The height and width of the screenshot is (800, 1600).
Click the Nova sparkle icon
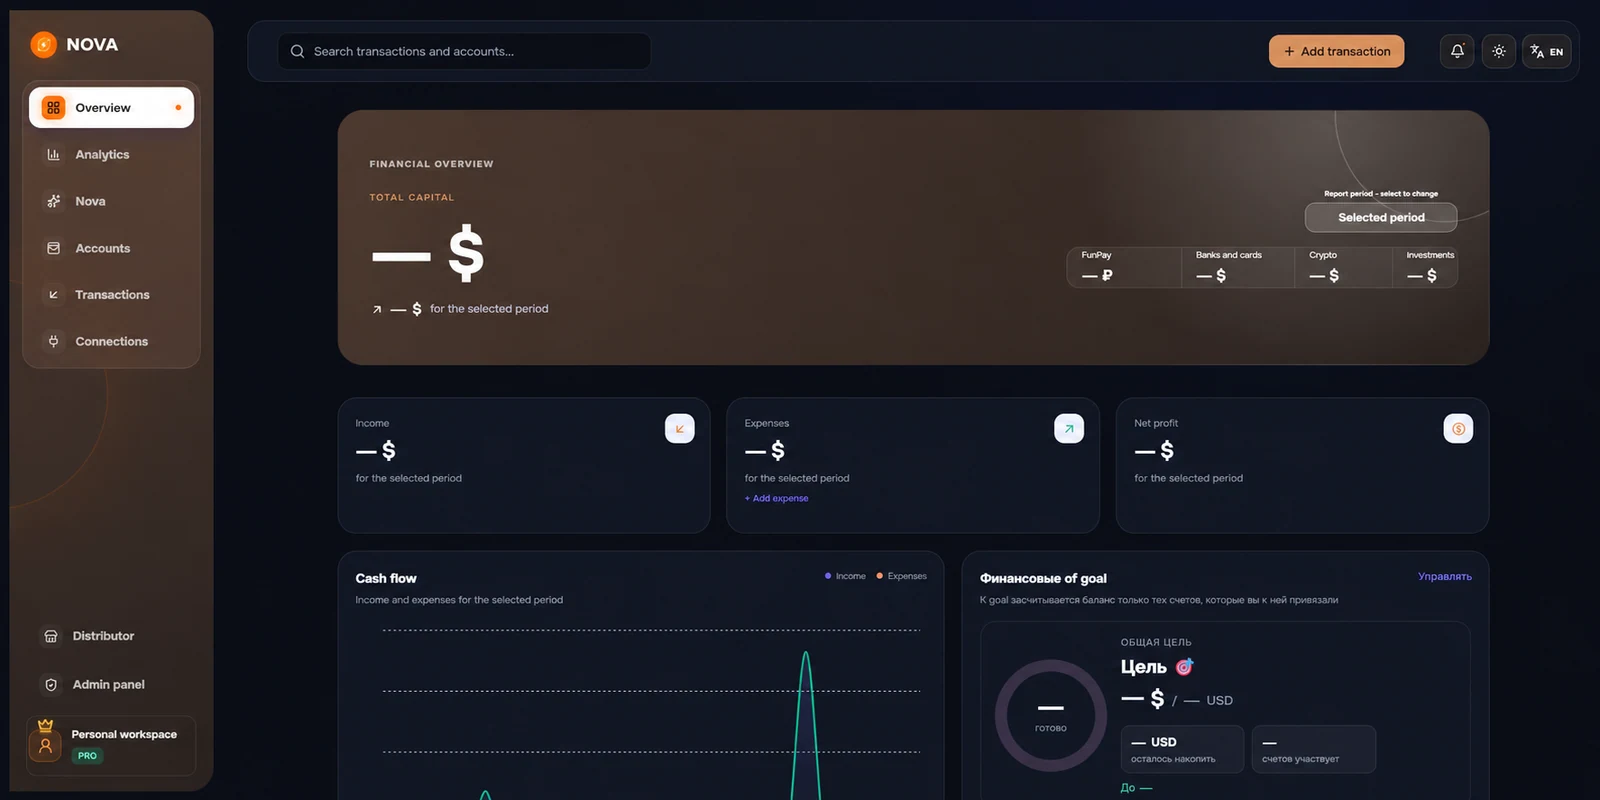pyautogui.click(x=54, y=201)
